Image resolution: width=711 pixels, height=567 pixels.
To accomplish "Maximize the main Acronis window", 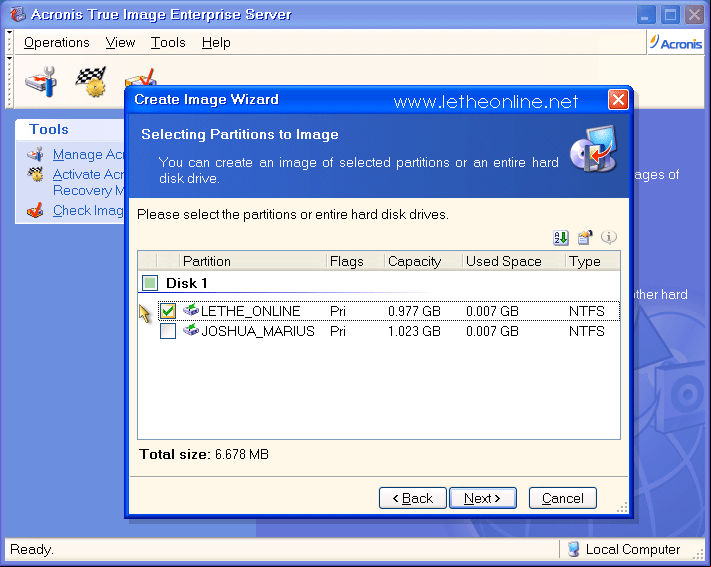I will point(670,15).
